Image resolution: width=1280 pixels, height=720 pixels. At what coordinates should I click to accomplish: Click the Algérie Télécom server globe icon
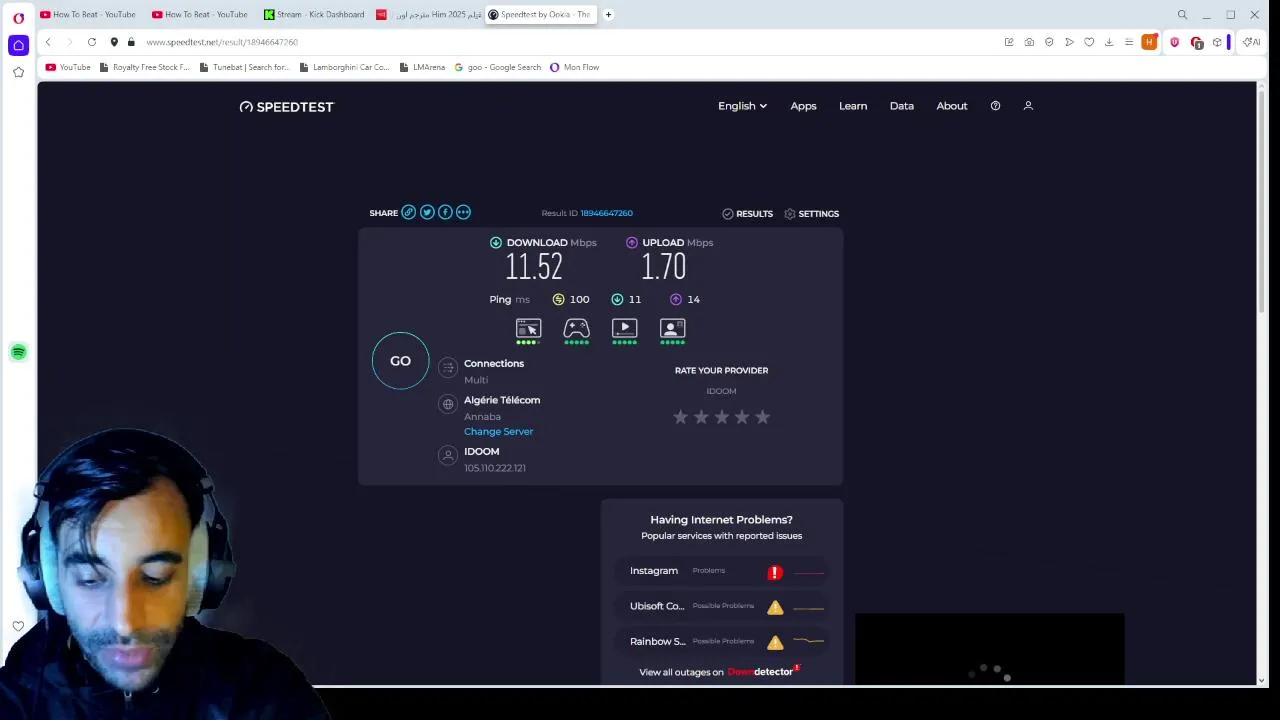tap(448, 404)
